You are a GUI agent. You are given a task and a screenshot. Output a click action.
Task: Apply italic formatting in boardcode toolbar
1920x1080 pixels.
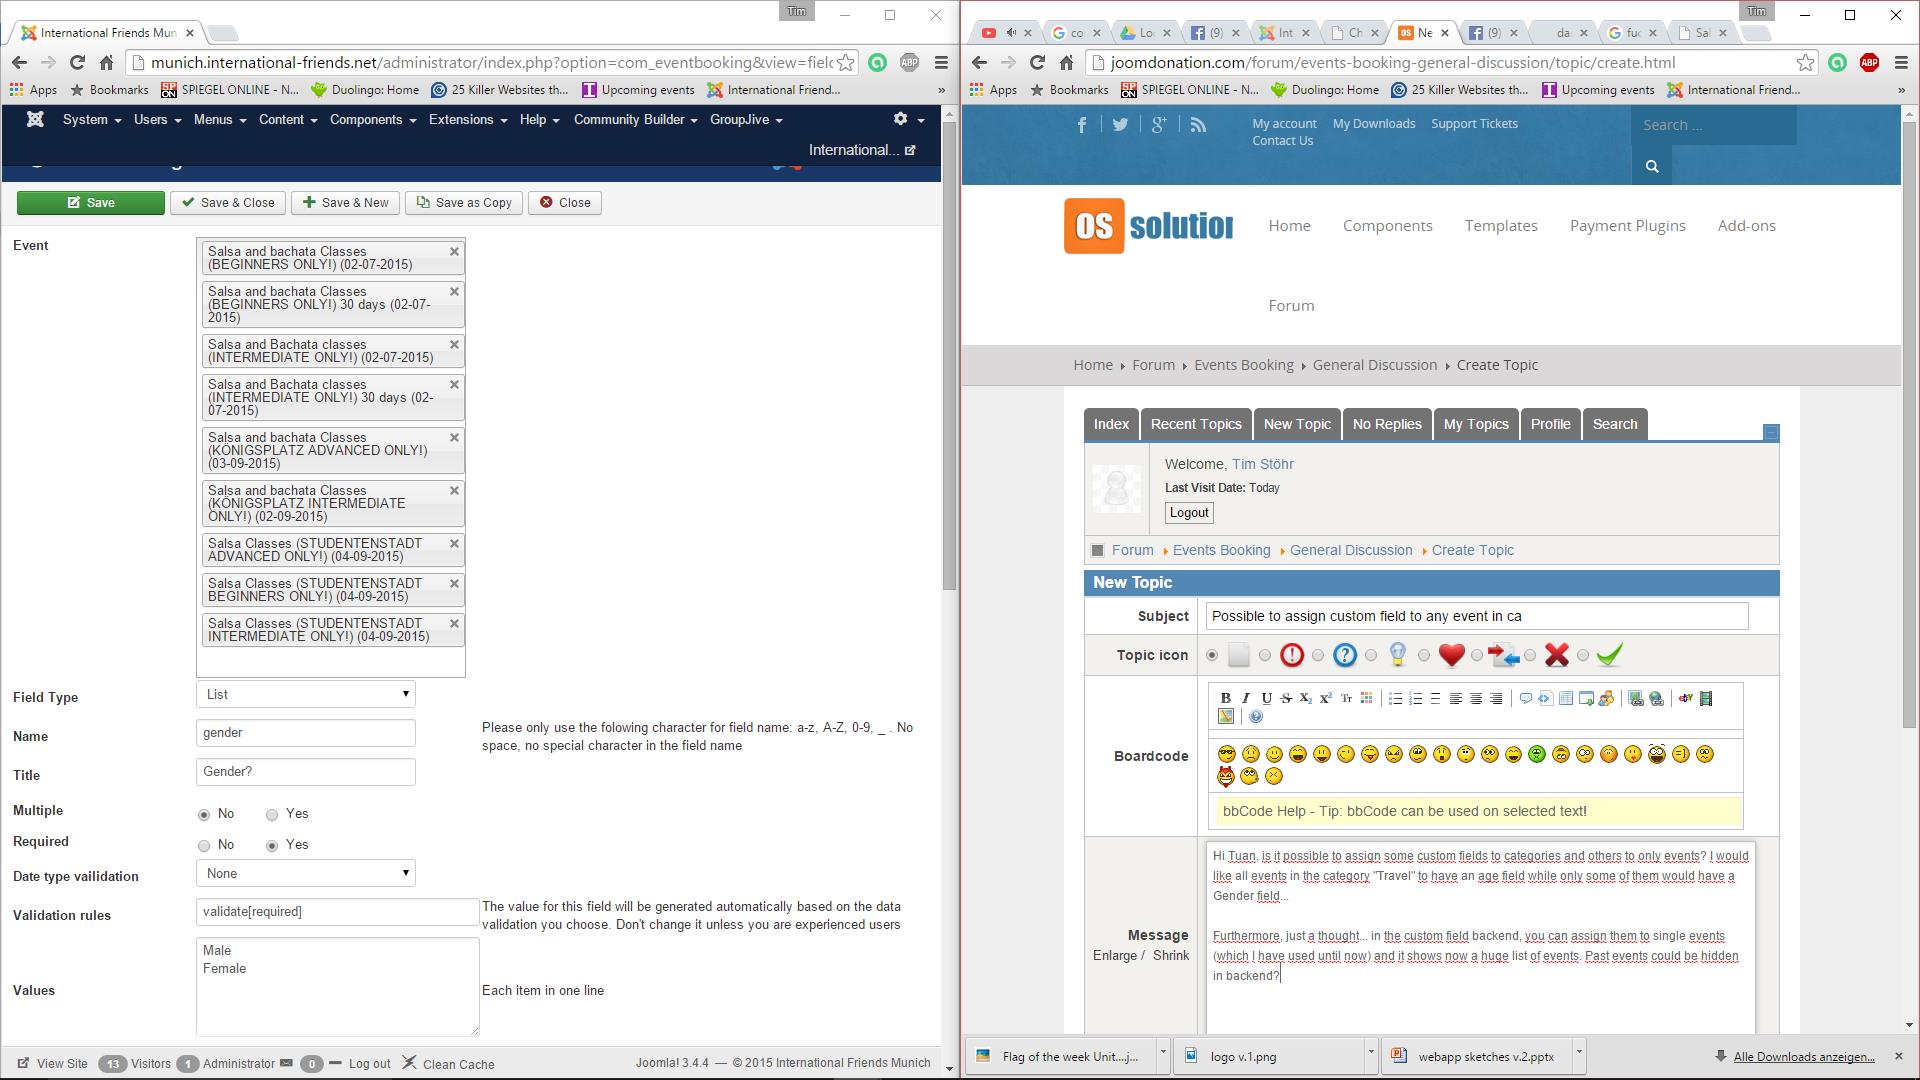pos(1246,698)
